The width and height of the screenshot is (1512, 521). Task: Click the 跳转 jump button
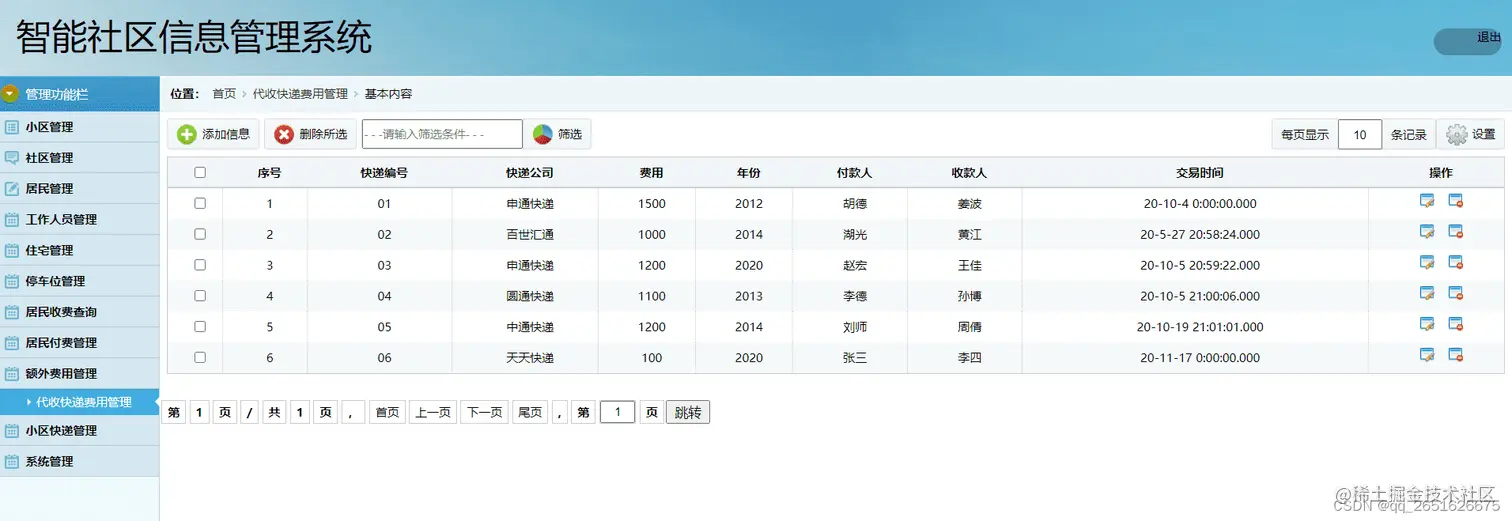(688, 412)
